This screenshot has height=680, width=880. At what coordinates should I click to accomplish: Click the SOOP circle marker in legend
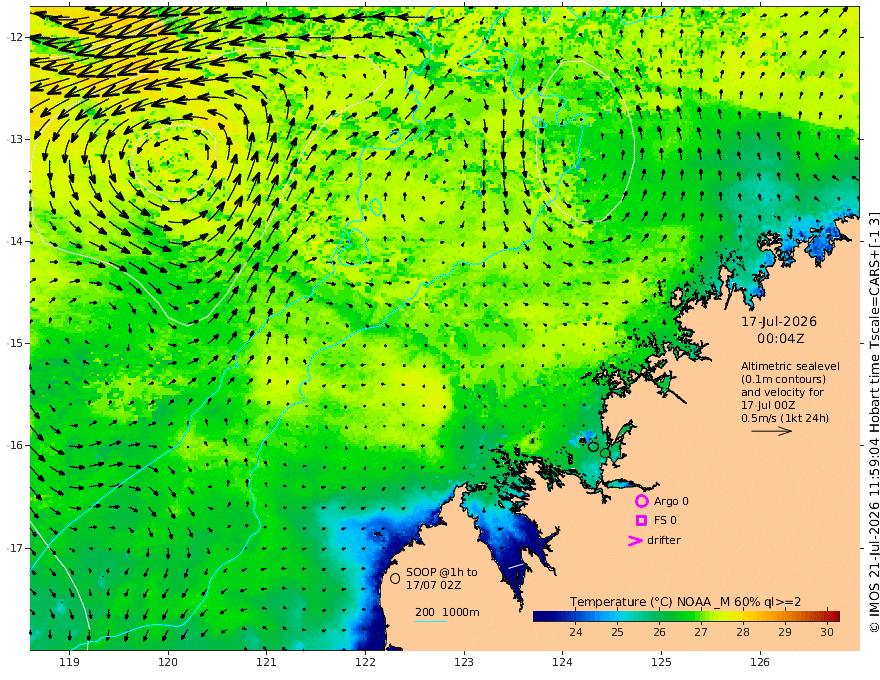click(395, 578)
